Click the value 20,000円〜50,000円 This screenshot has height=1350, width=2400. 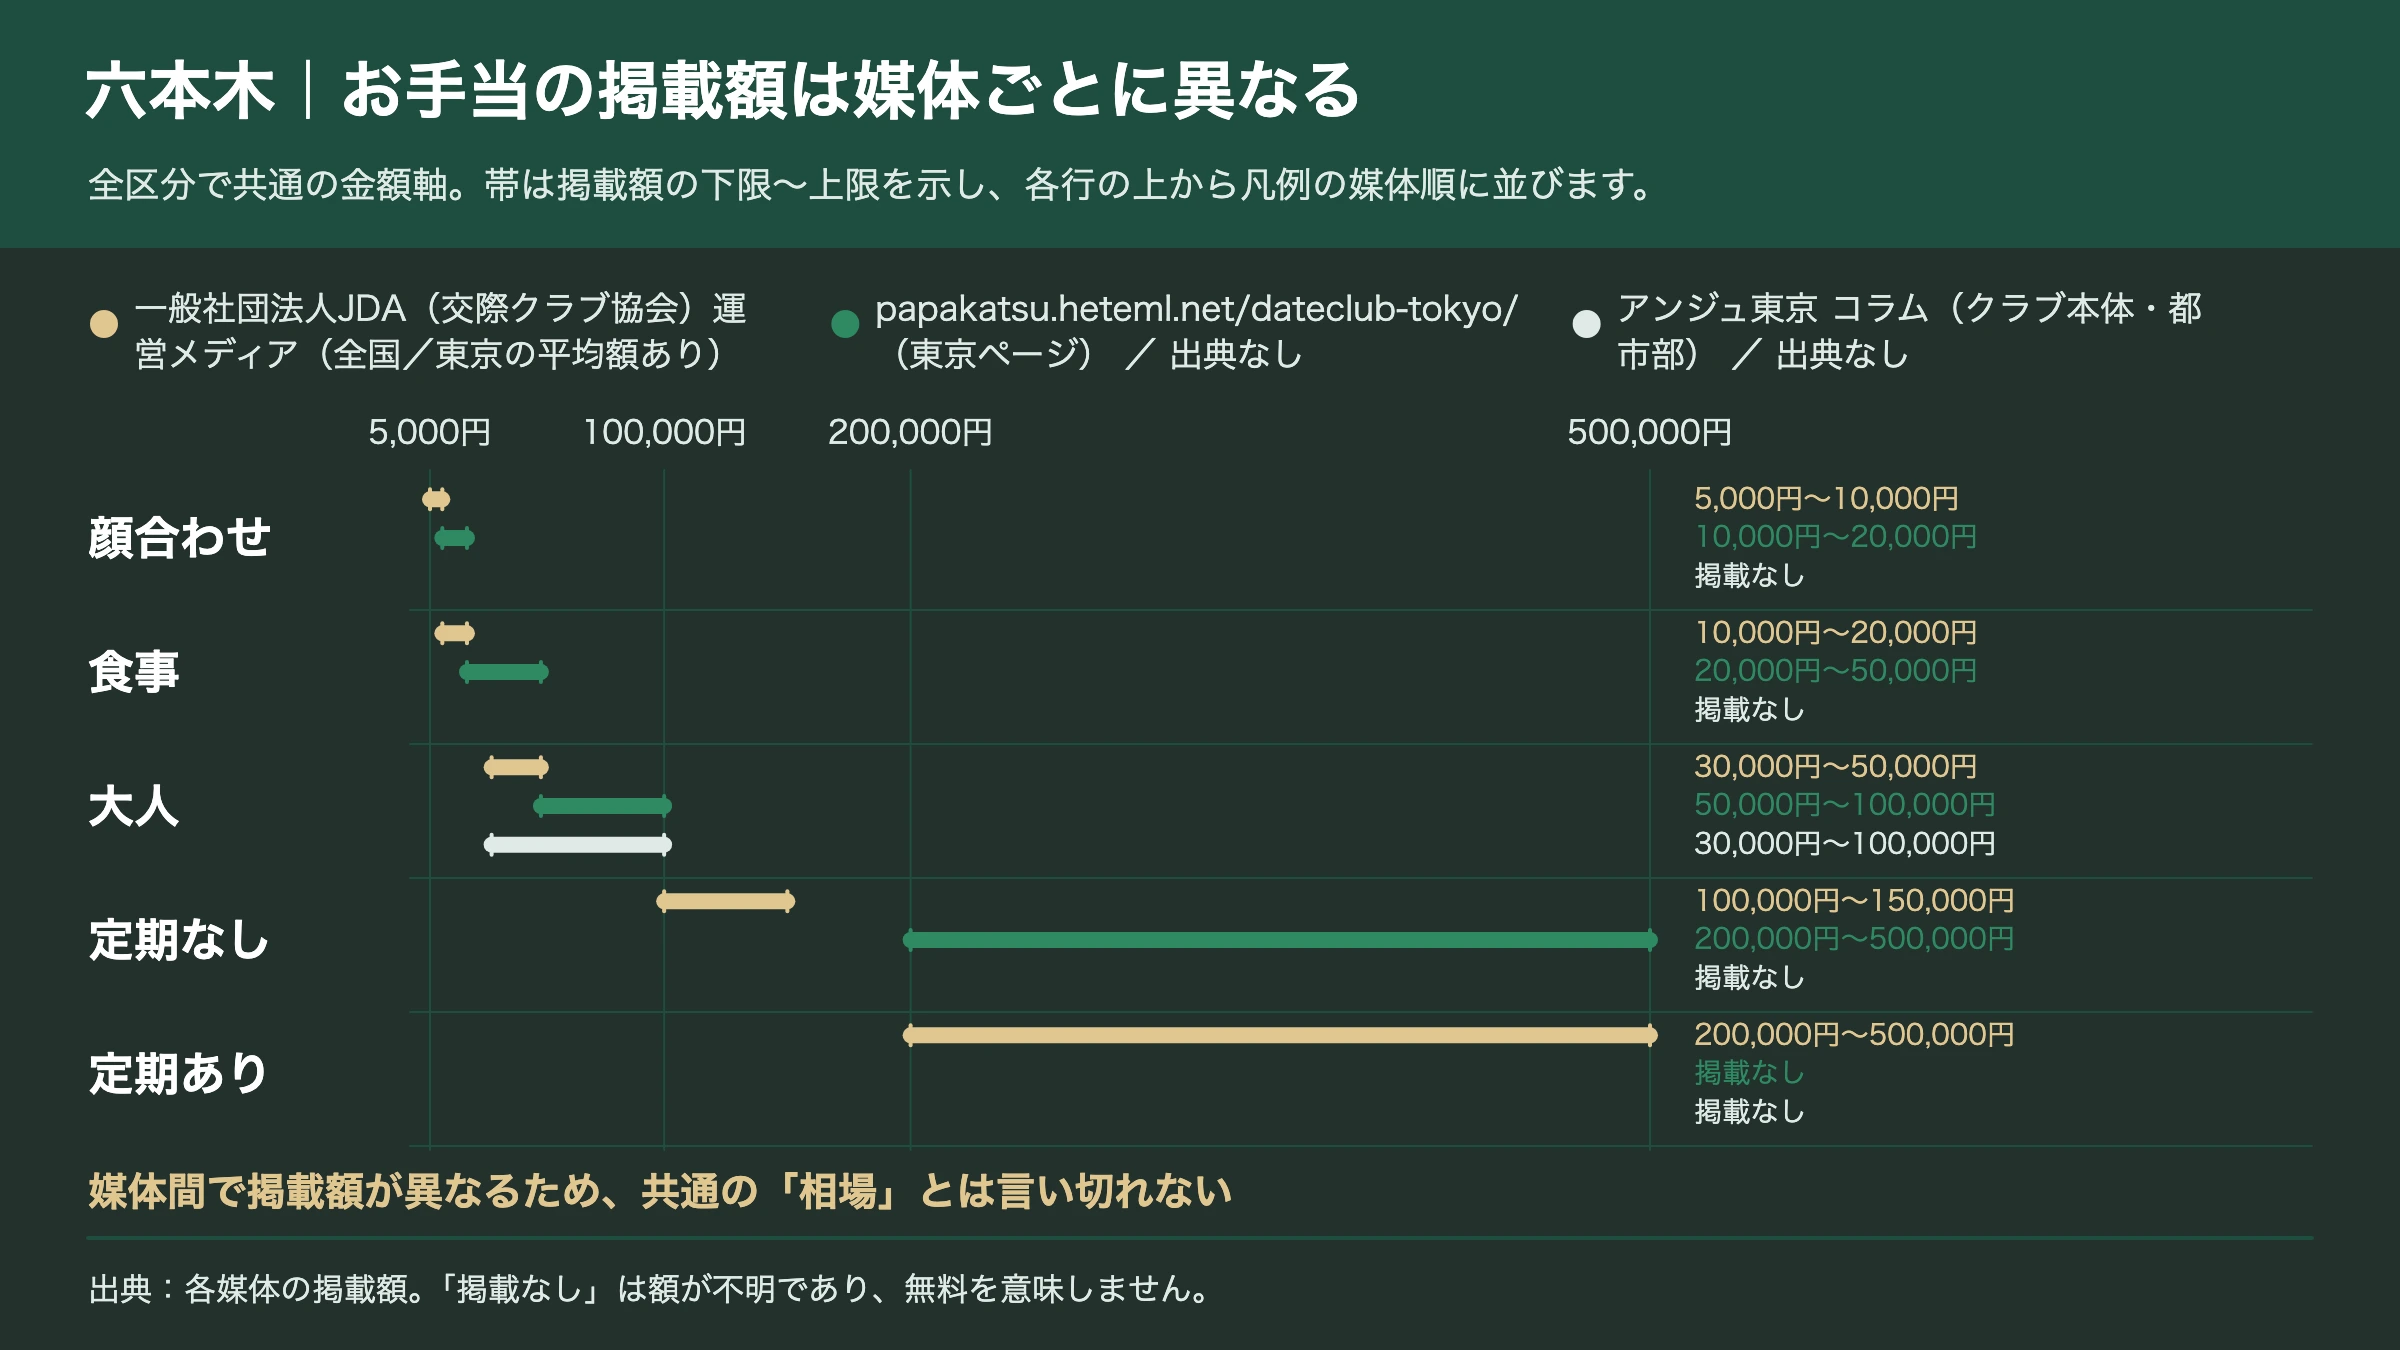point(1835,671)
